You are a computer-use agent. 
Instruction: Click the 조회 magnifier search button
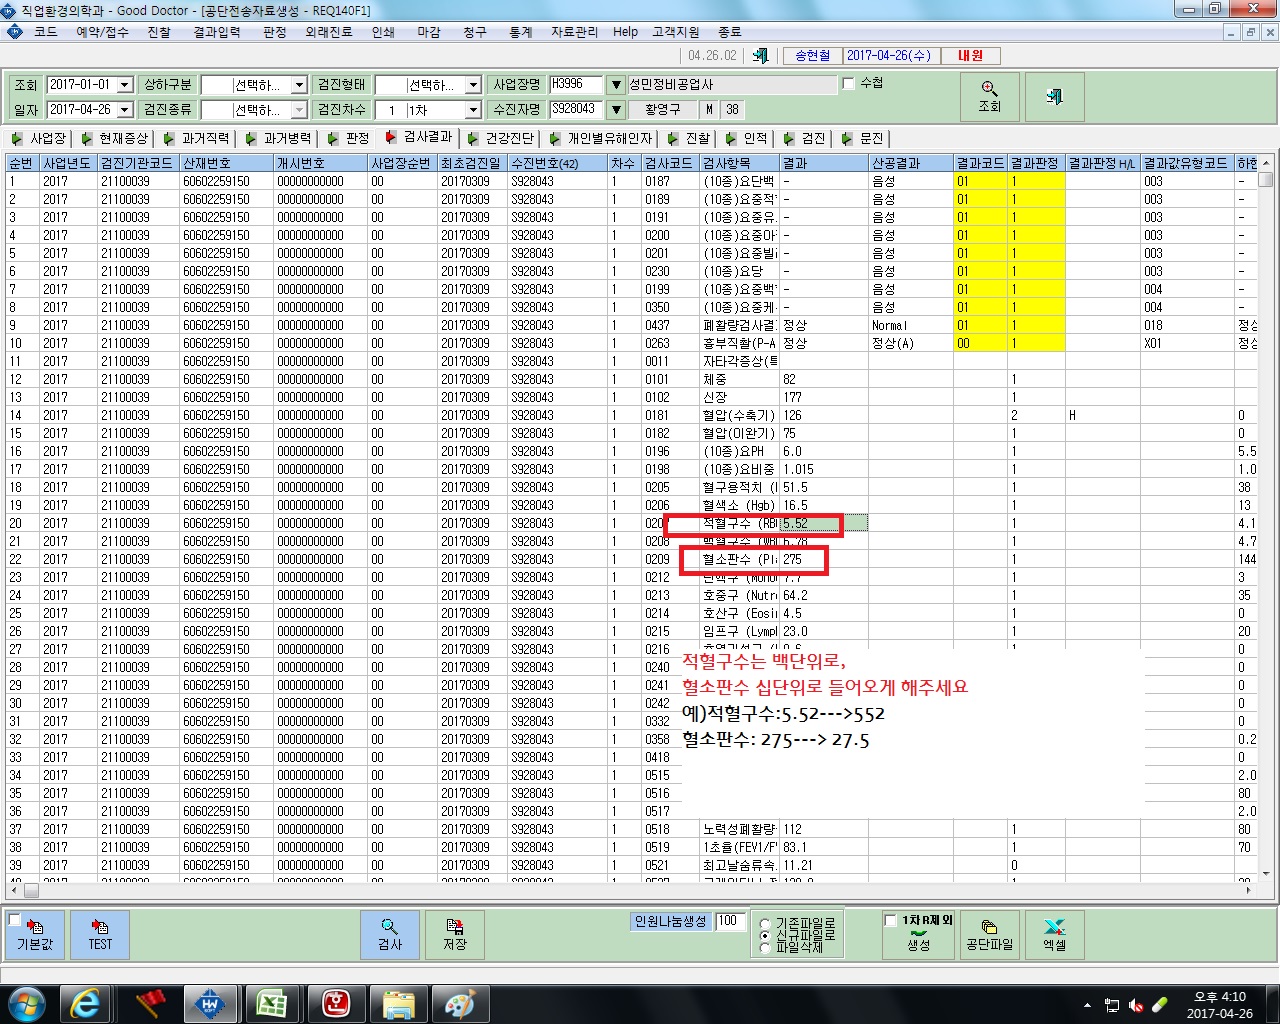[989, 97]
